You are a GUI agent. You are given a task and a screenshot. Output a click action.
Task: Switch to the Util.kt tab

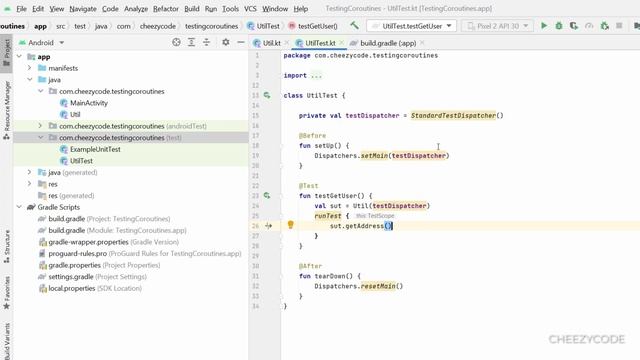coord(271,43)
